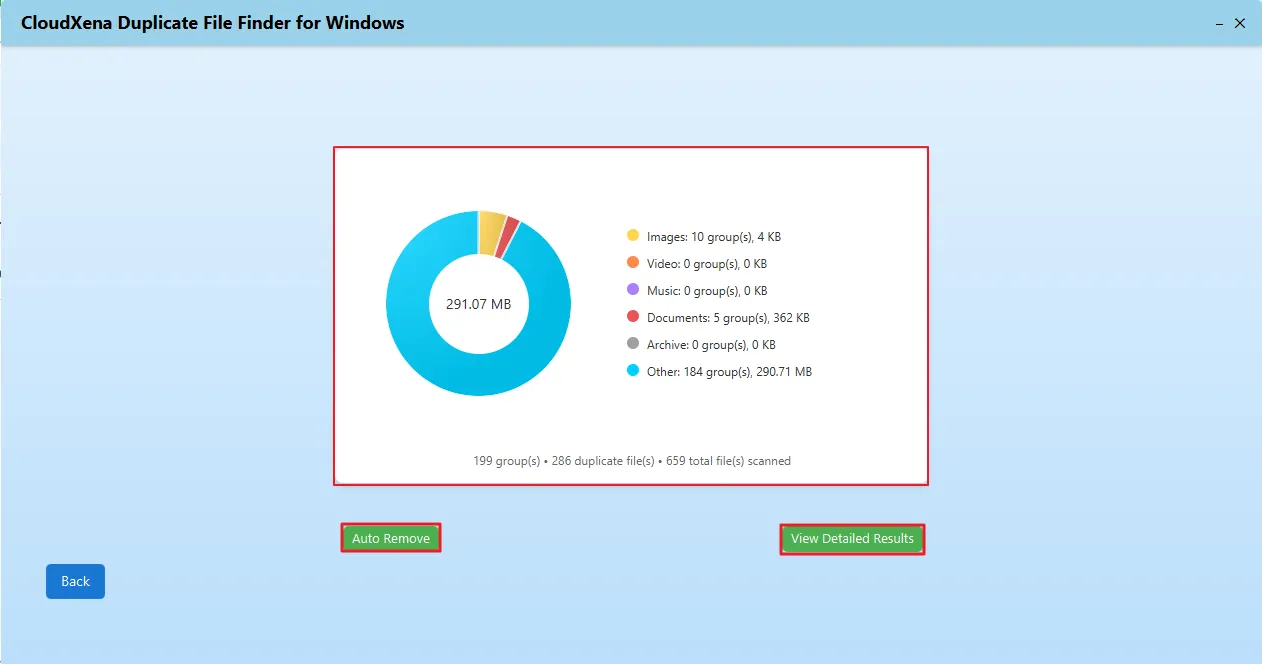Click the purple Music legend dot
This screenshot has height=664, width=1262.
tap(632, 290)
